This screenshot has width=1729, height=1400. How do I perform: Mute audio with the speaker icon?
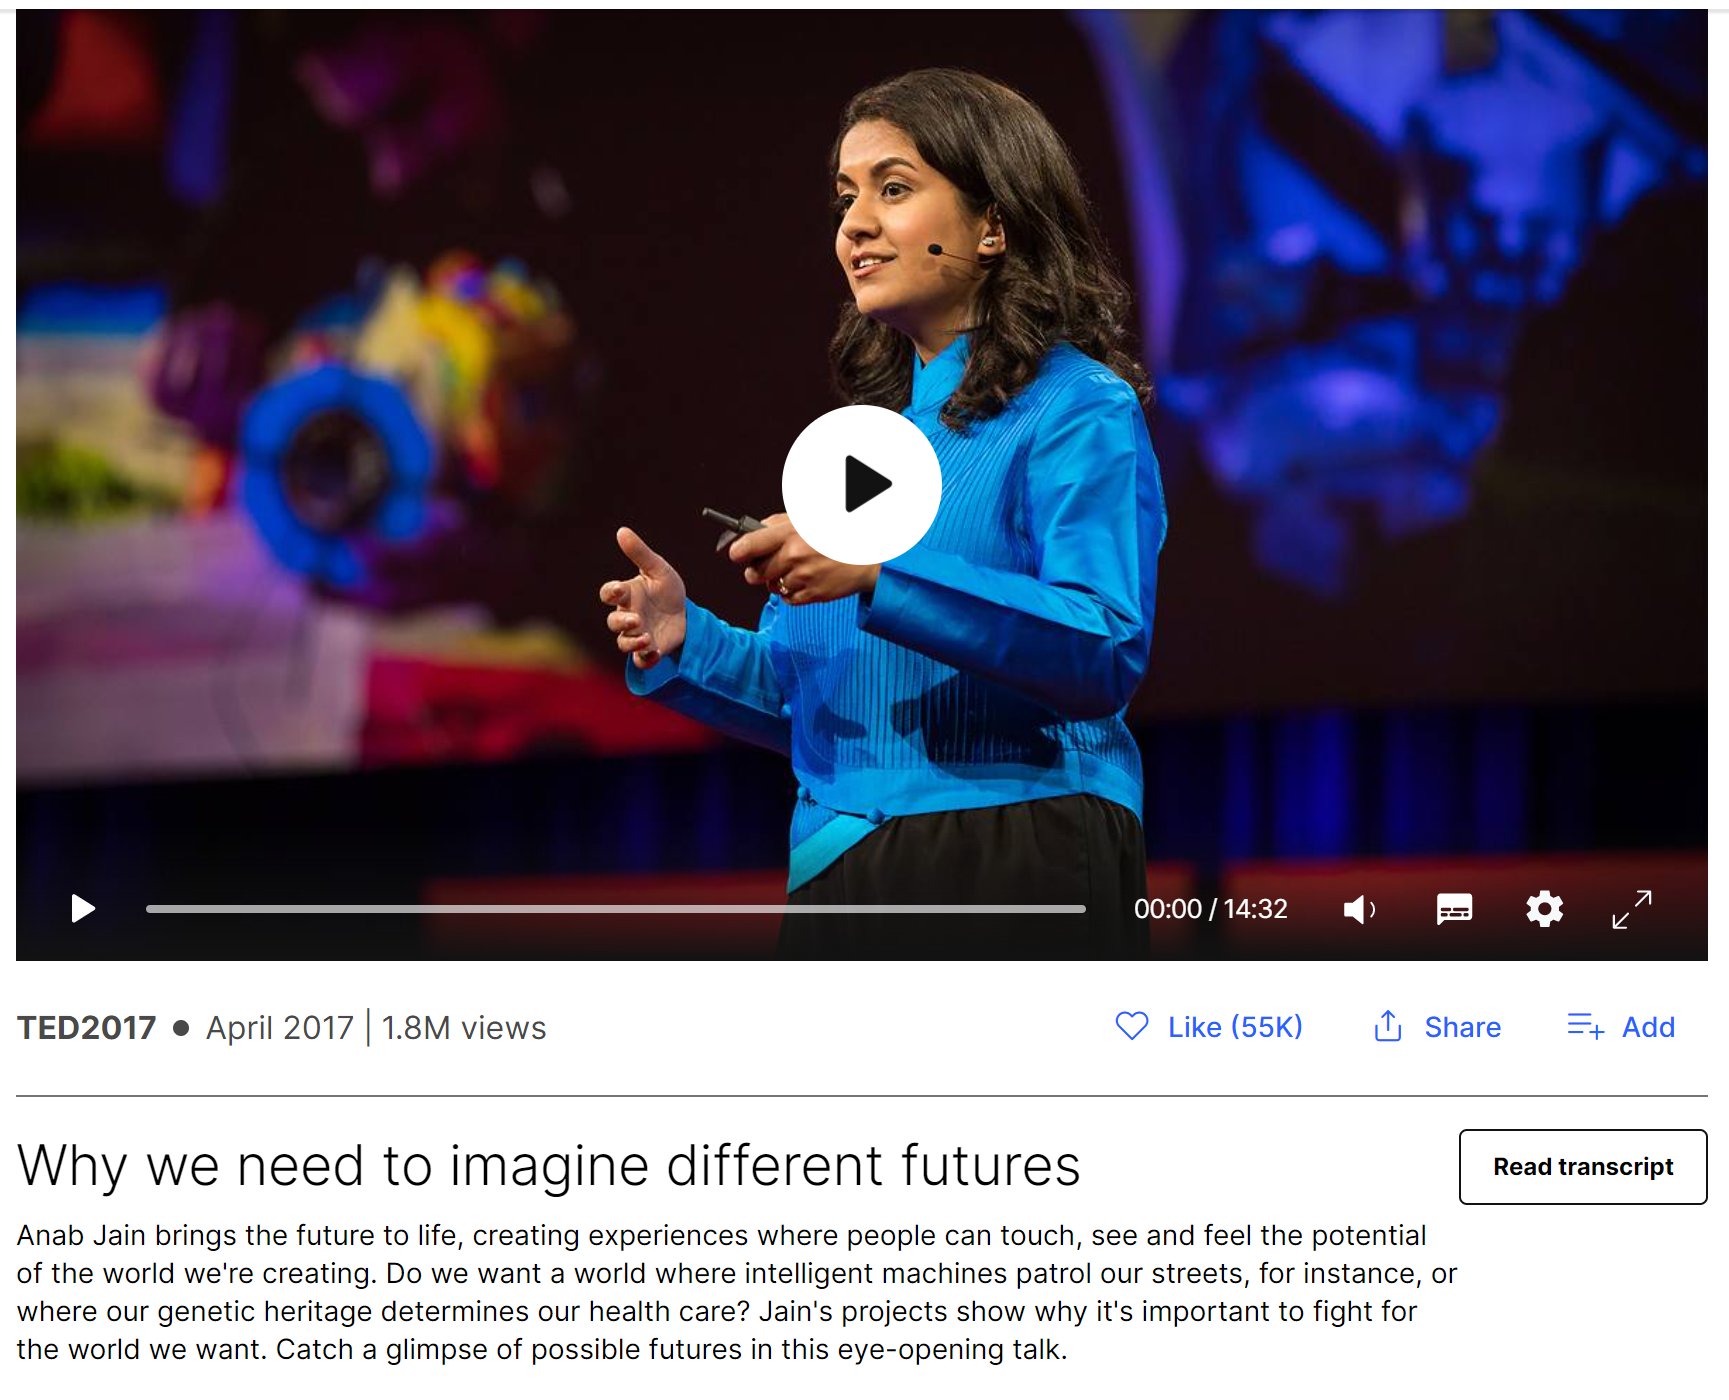coord(1359,909)
